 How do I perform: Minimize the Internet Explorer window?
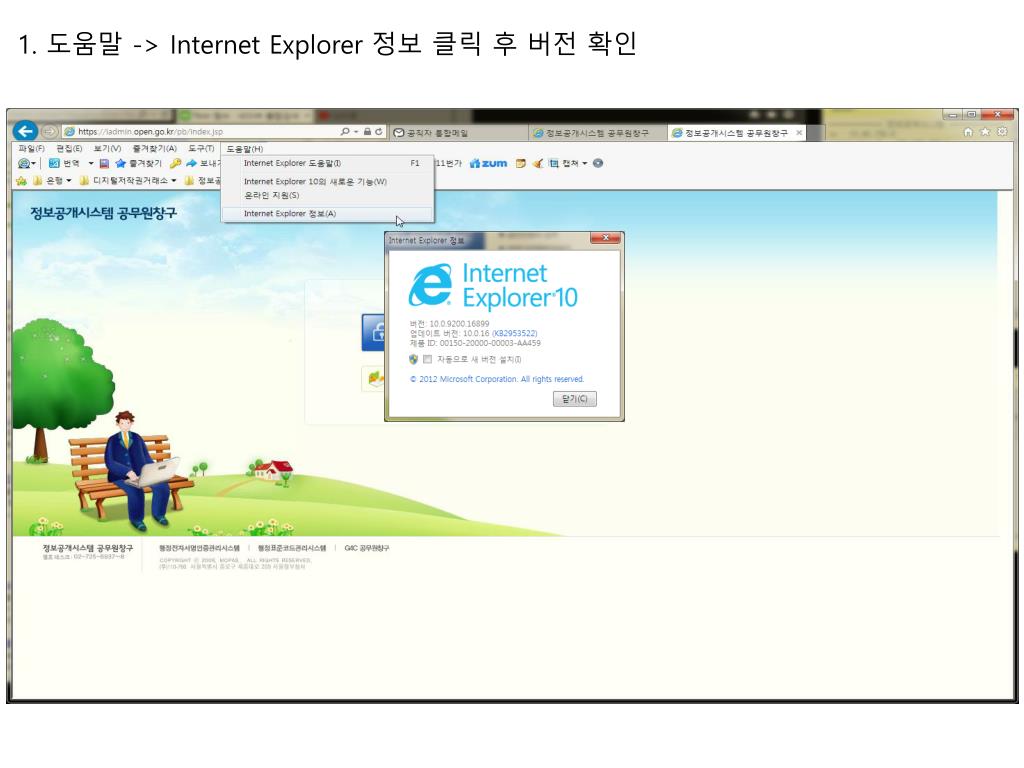pyautogui.click(x=953, y=115)
